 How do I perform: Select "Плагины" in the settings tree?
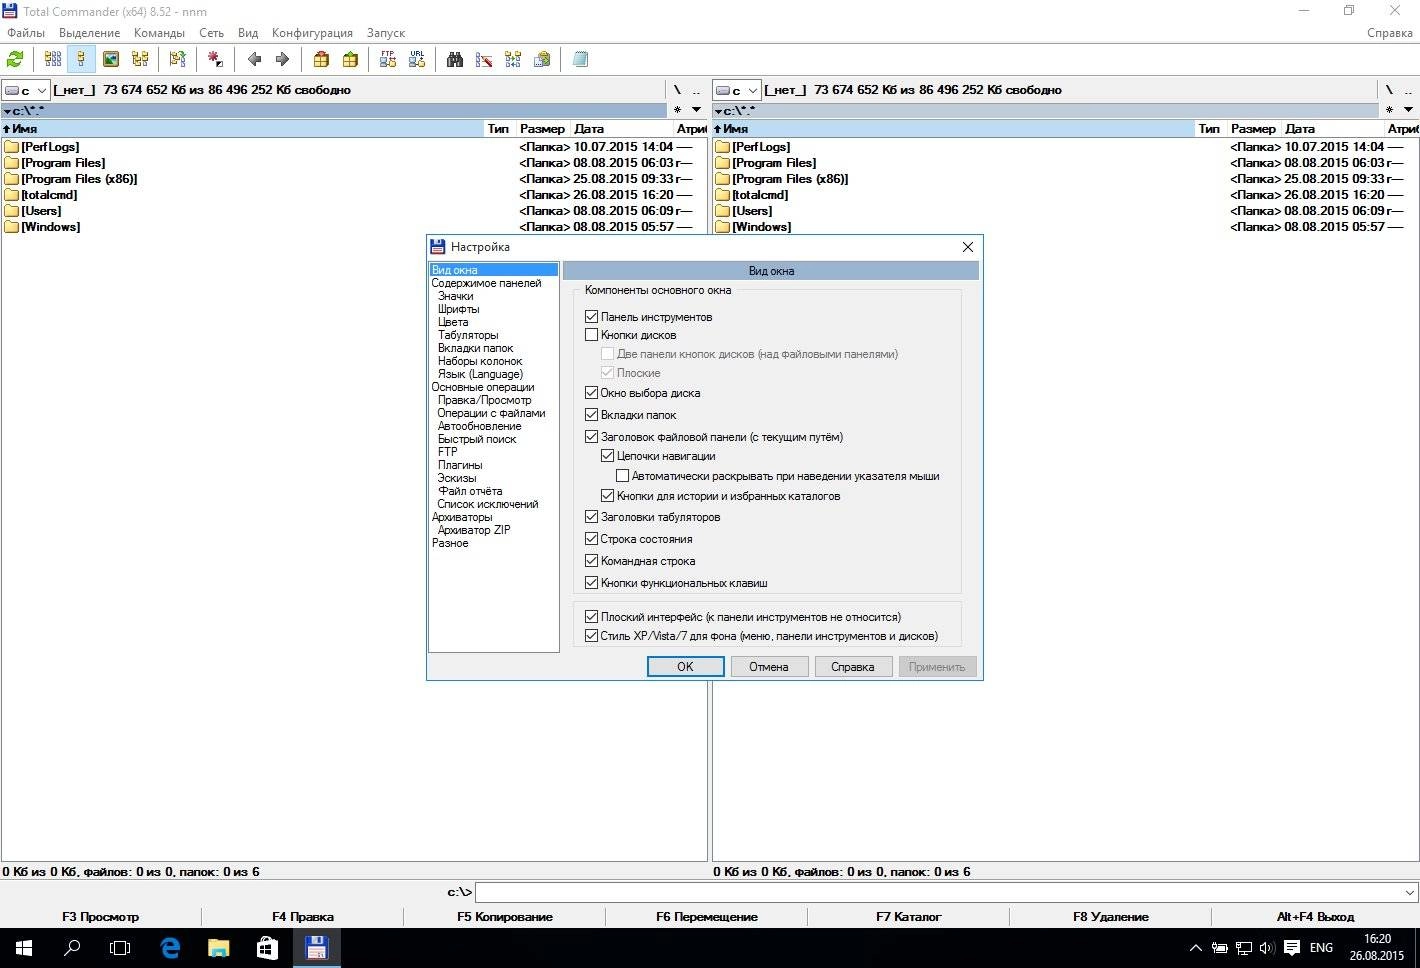coord(460,465)
